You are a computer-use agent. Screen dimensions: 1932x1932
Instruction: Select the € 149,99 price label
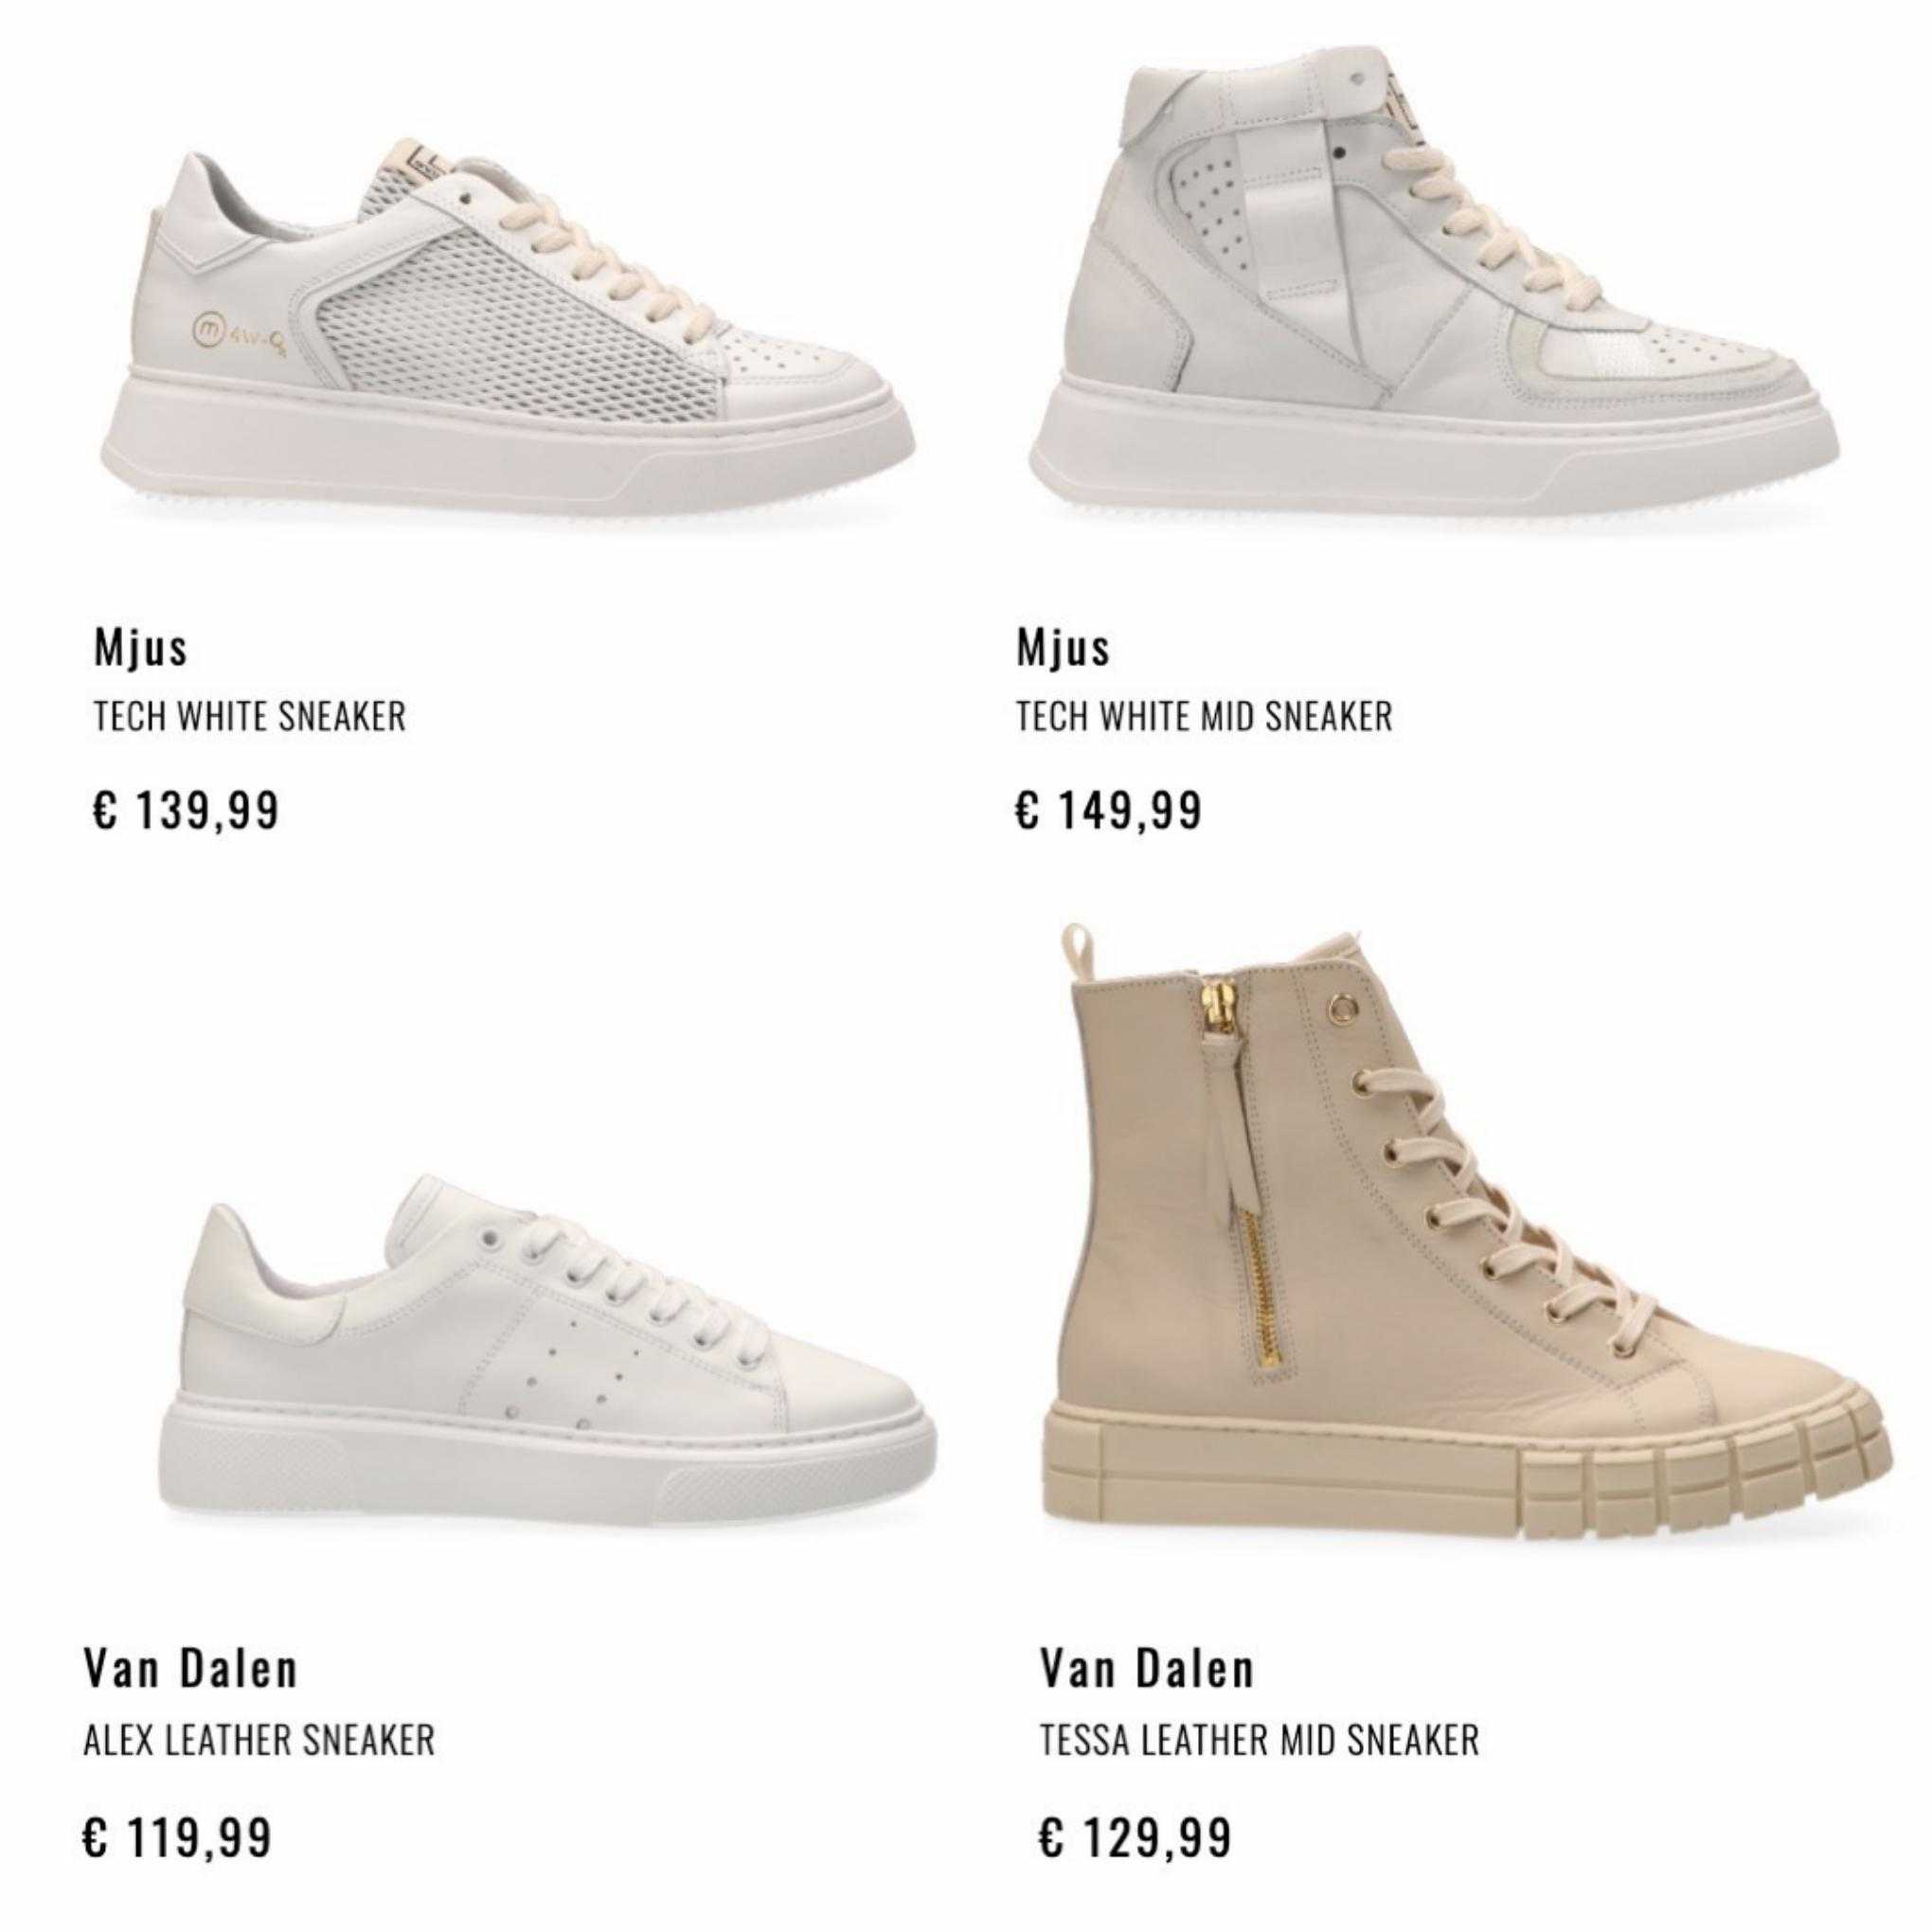tap(1108, 810)
